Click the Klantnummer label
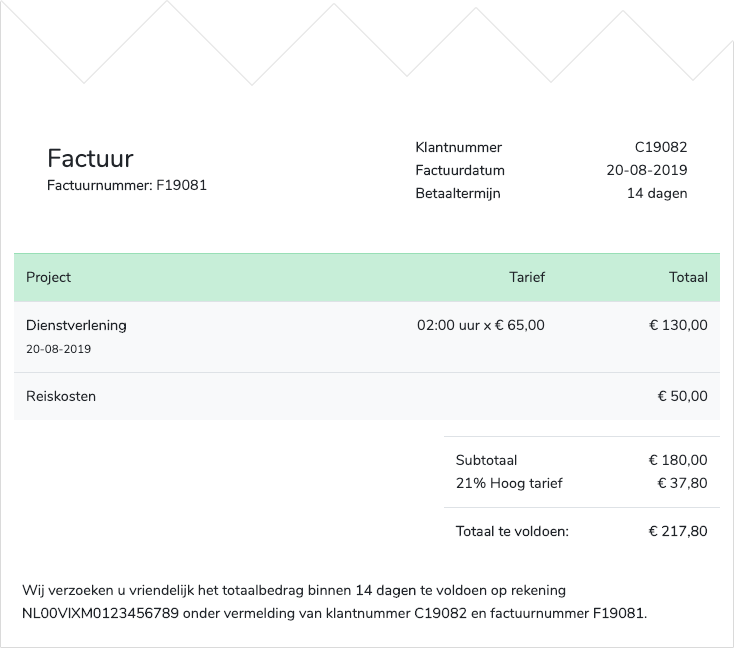734x648 pixels. [458, 147]
